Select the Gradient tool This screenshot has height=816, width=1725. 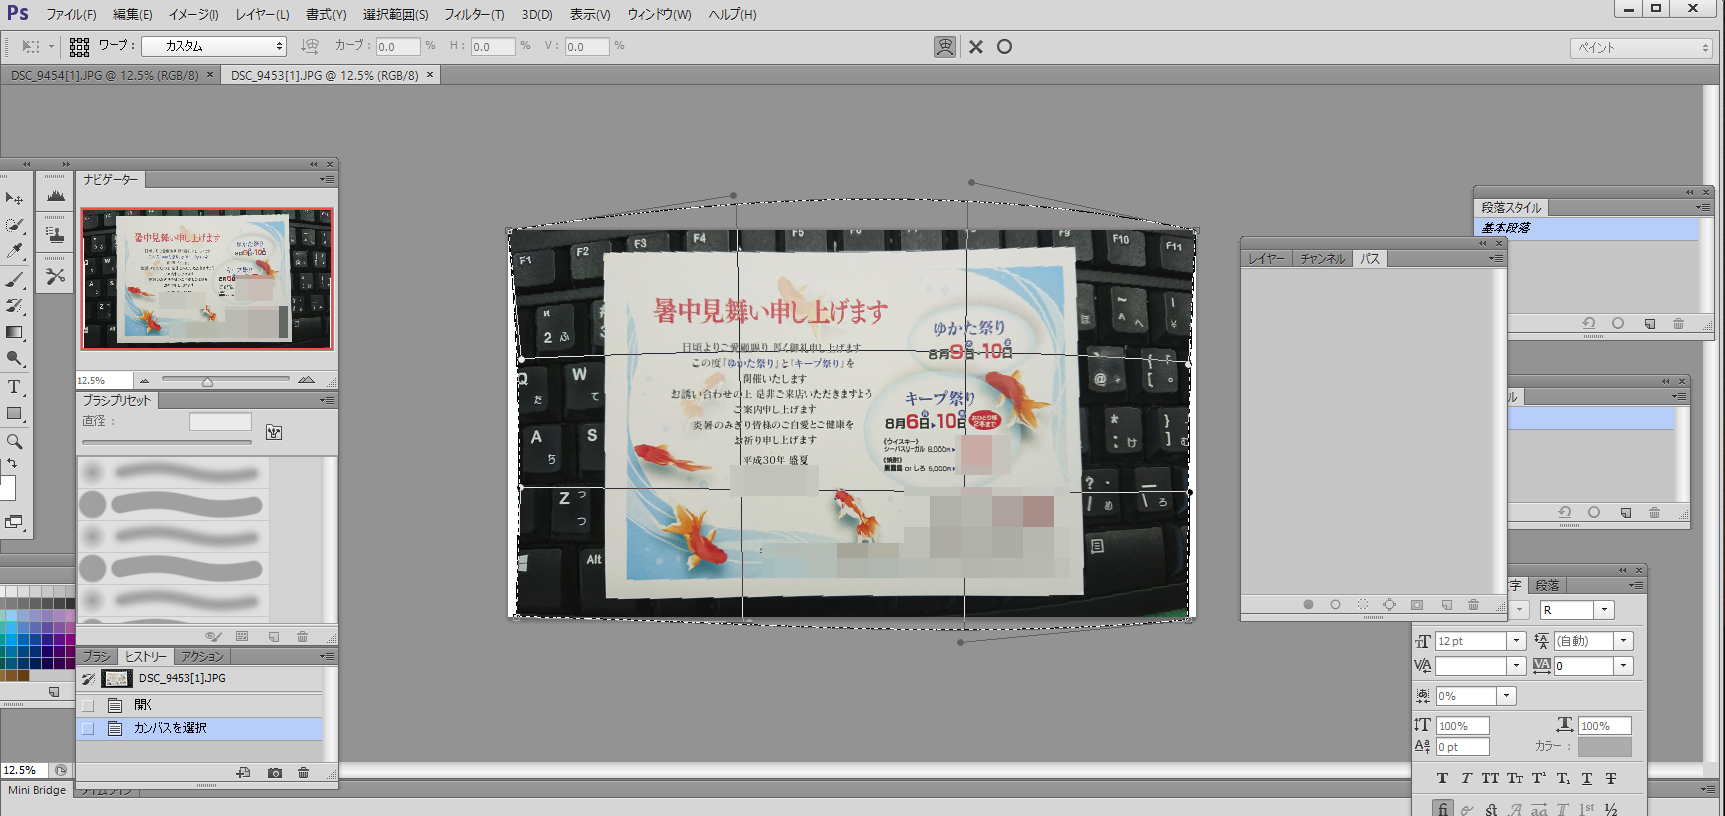[x=14, y=332]
